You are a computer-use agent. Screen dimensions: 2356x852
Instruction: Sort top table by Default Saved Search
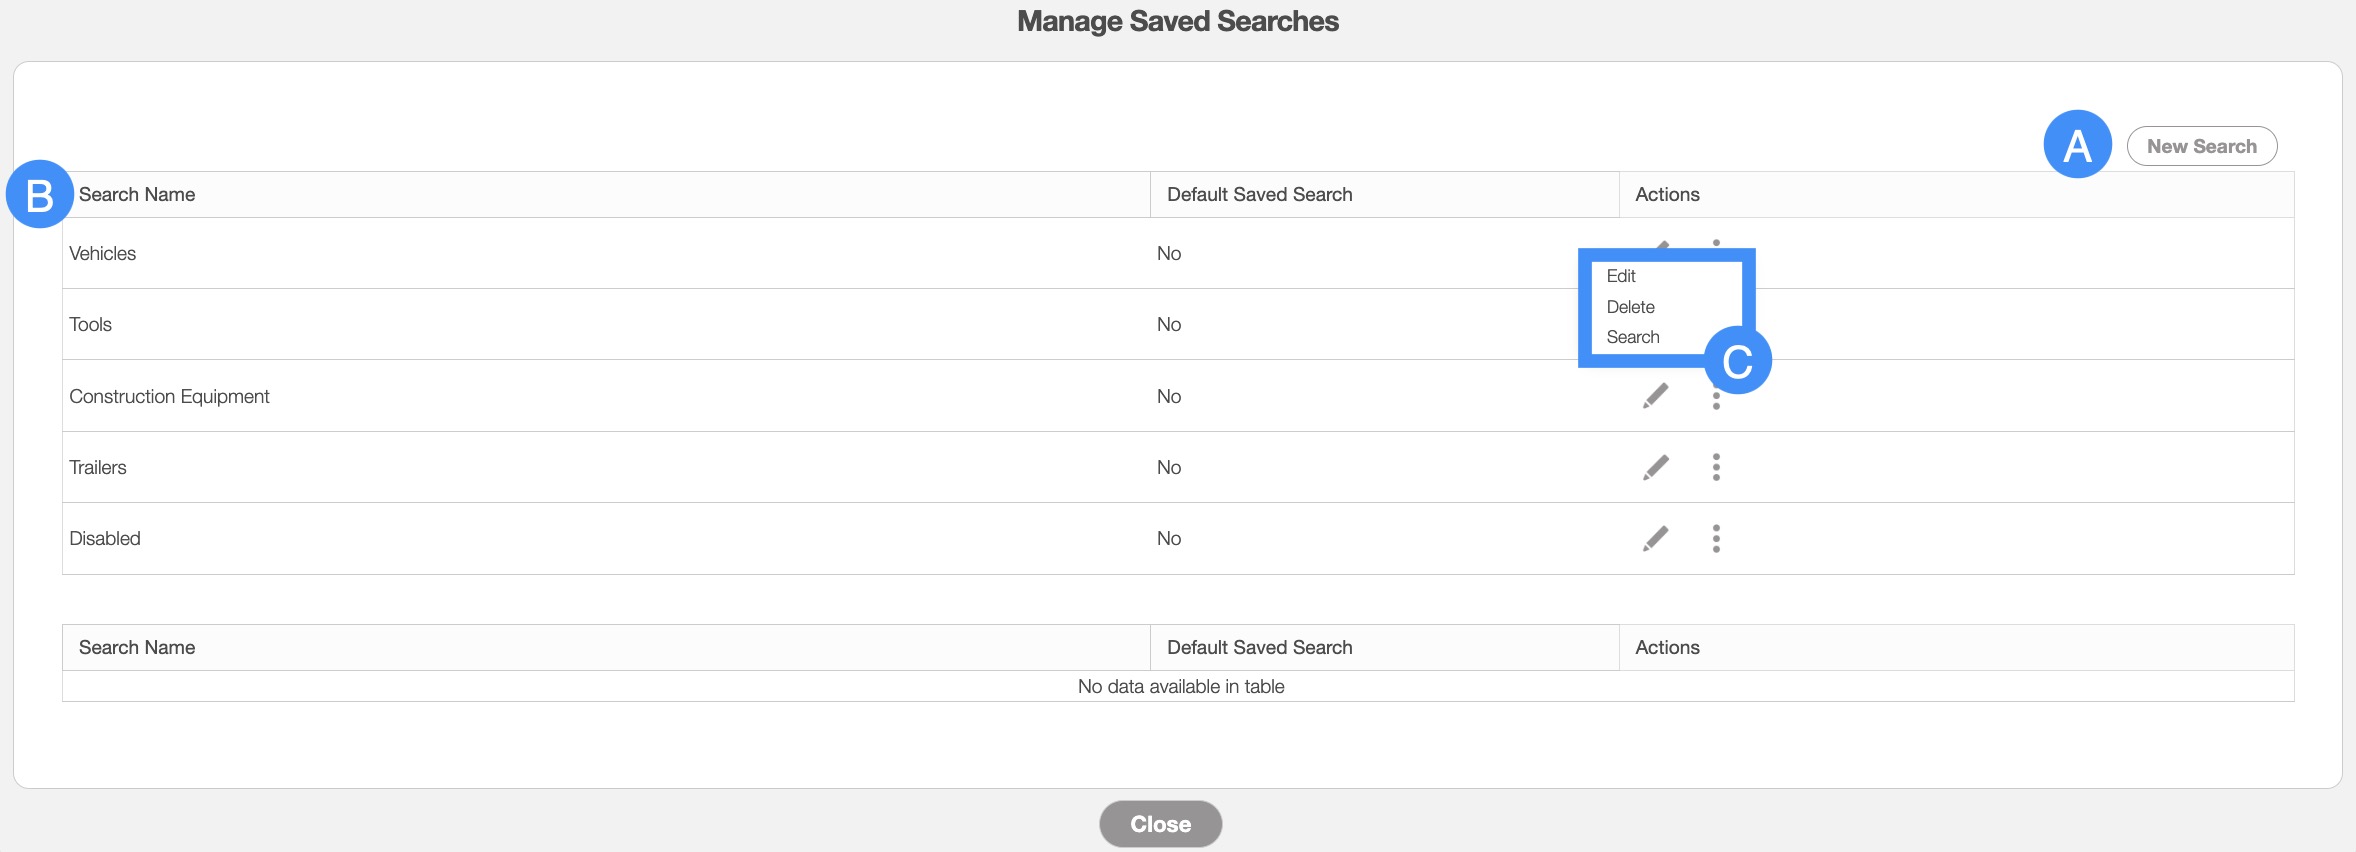click(x=1259, y=195)
